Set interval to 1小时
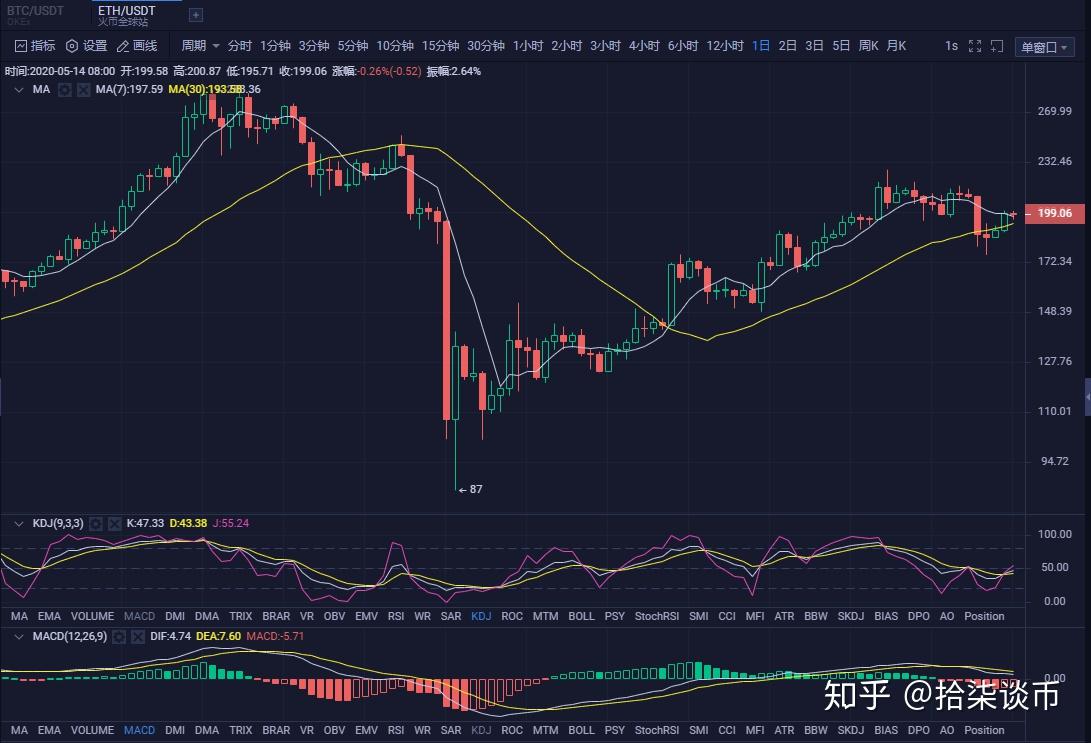Screen dimensions: 1091x743 pos(528,46)
